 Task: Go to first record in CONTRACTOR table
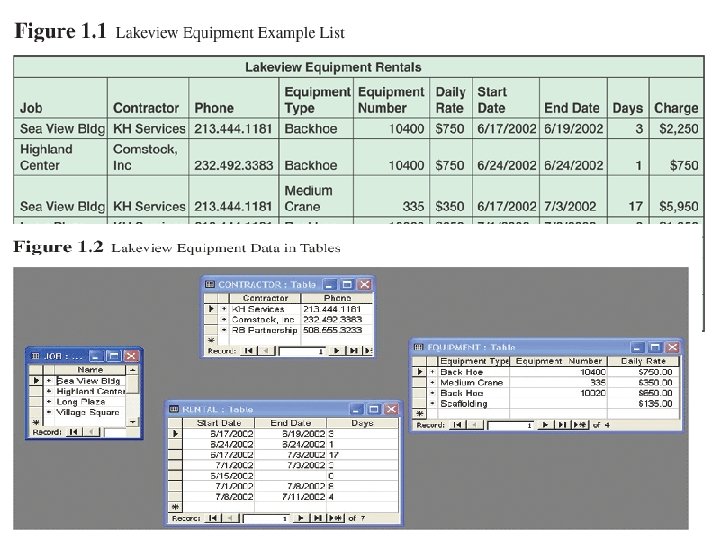[249, 351]
